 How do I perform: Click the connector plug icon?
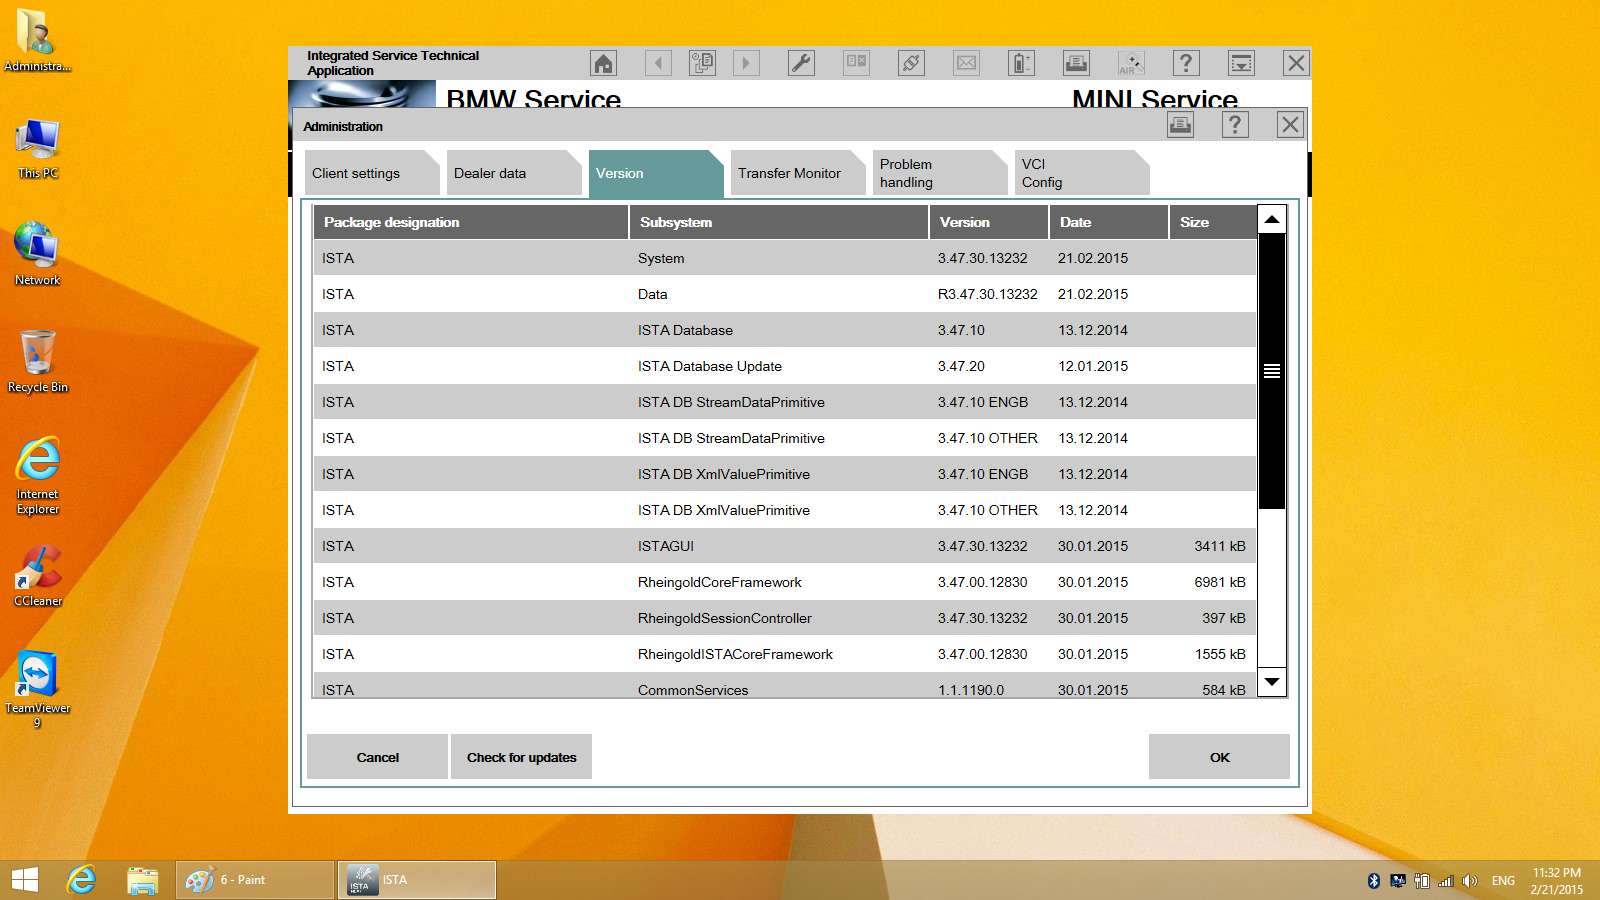[911, 63]
